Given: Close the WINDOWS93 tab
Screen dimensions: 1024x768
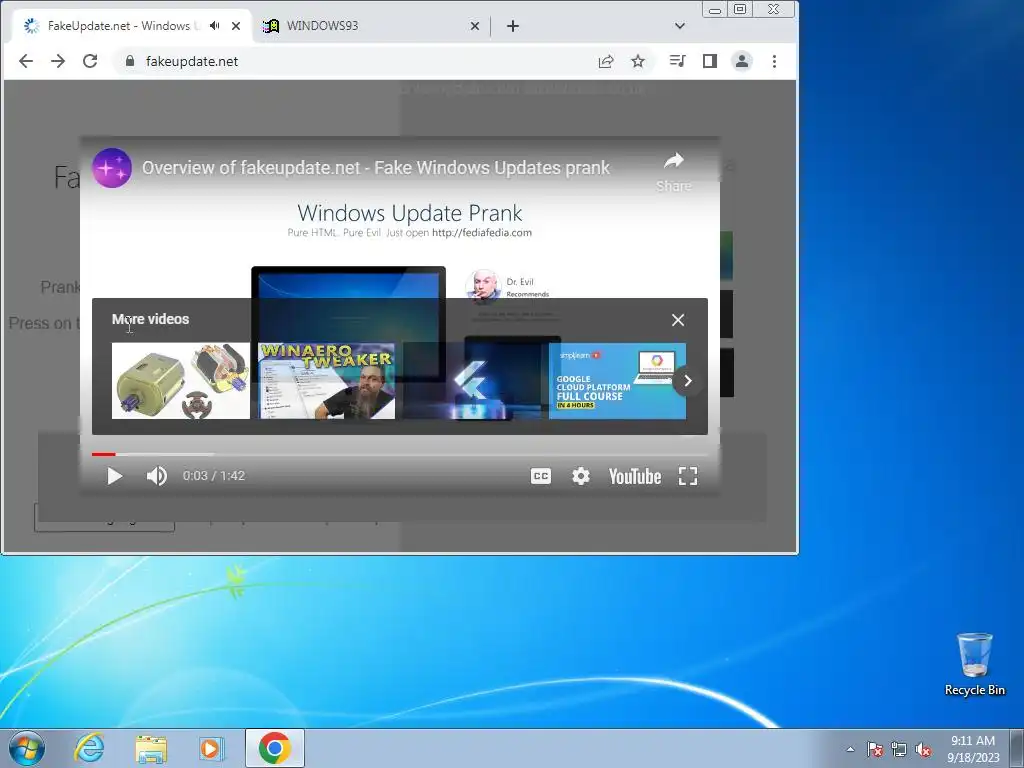Looking at the screenshot, I should click(x=475, y=26).
